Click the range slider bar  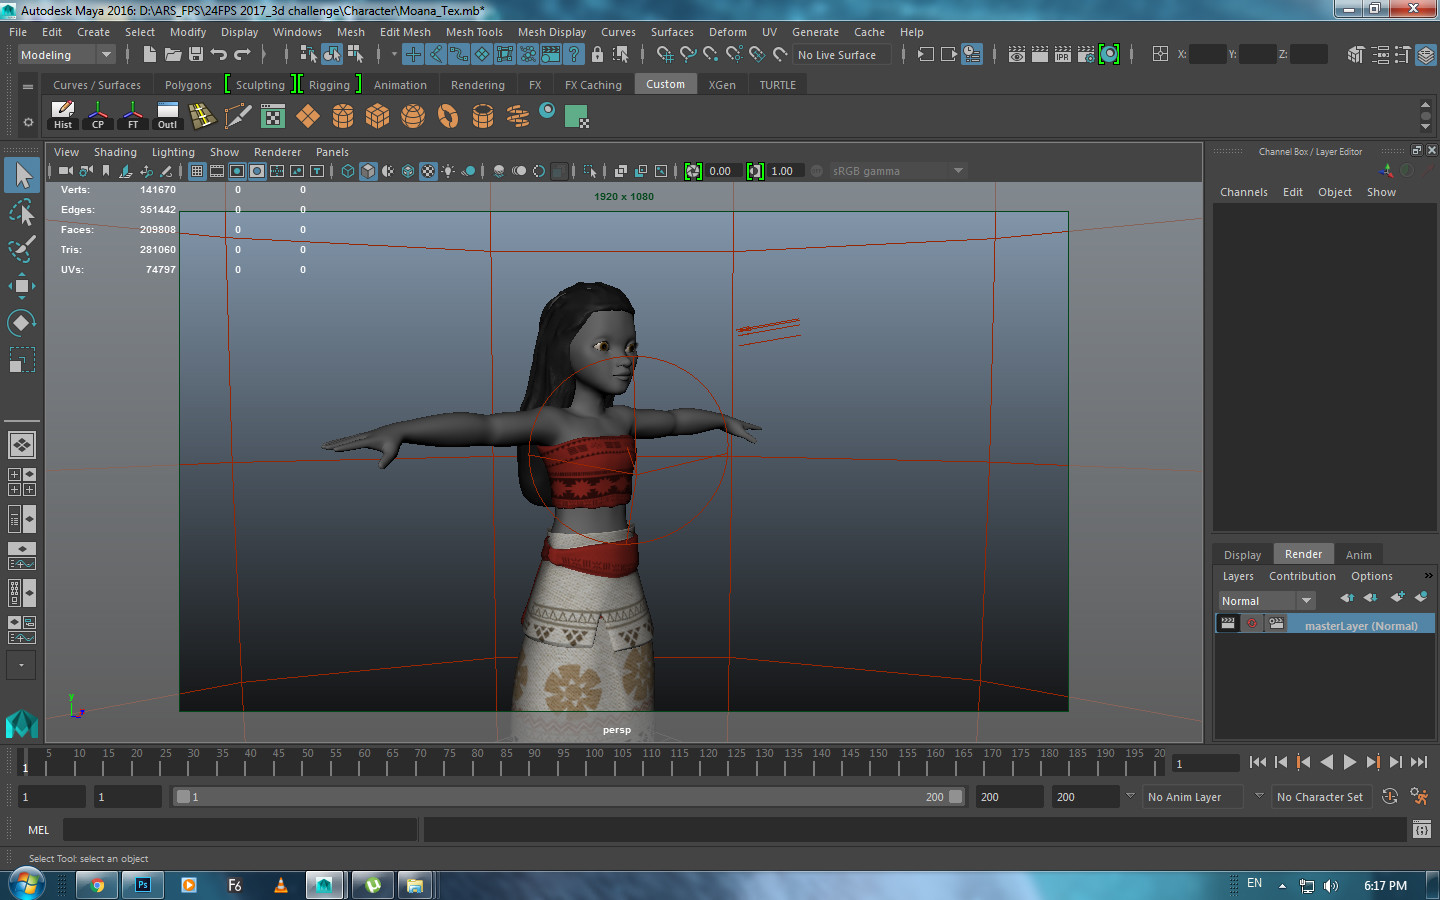pos(570,797)
